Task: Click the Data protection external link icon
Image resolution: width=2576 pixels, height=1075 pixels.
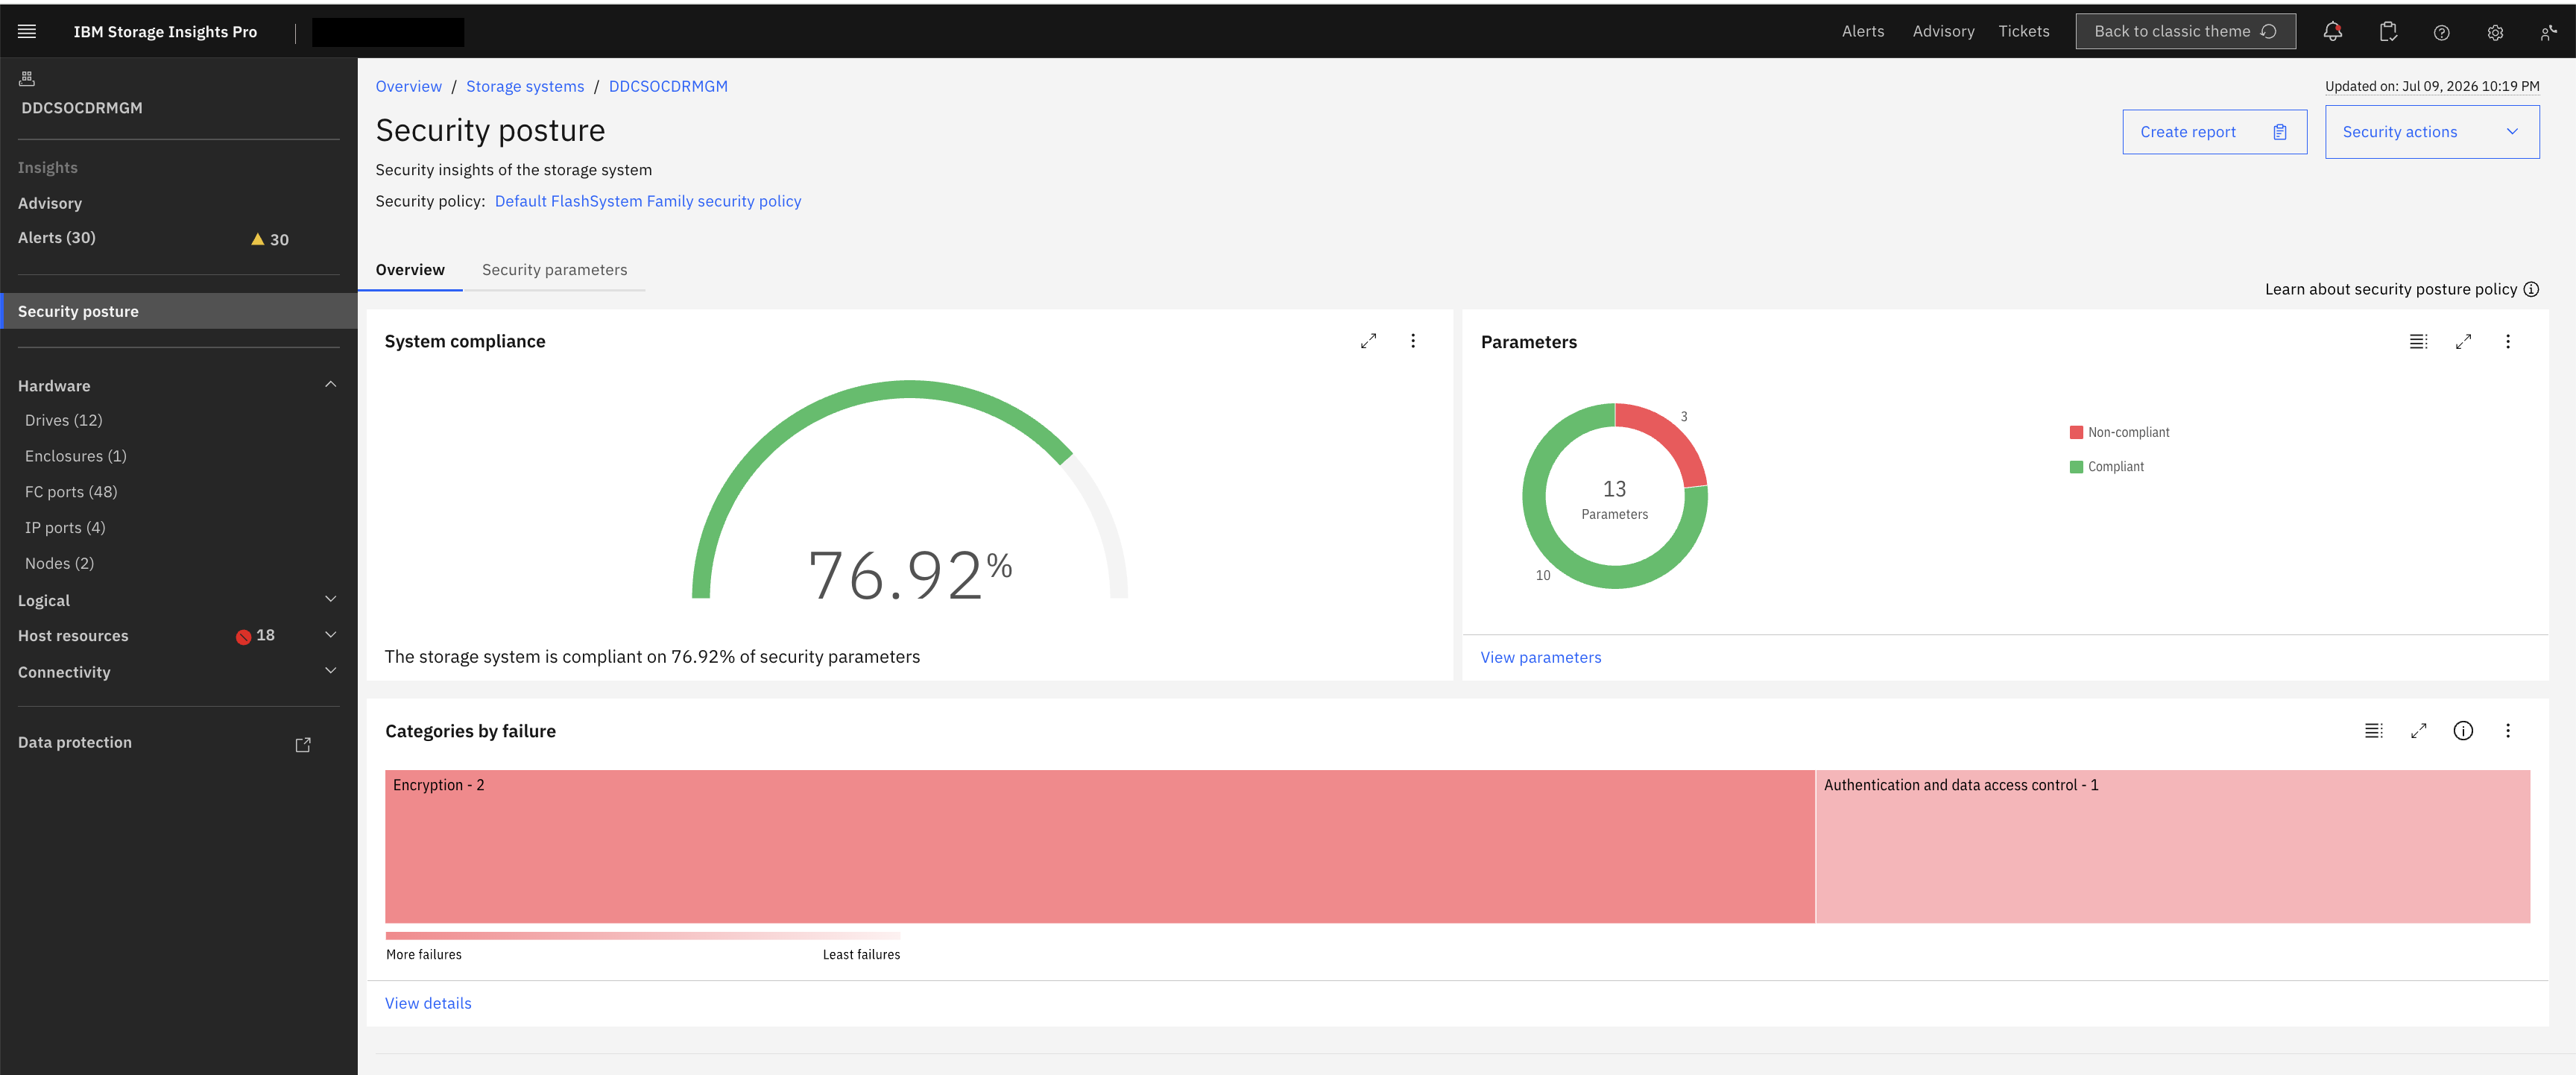Action: point(303,744)
